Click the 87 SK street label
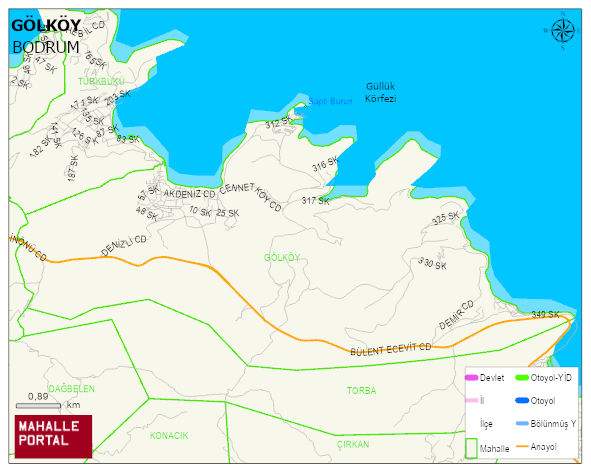 tap(107, 131)
